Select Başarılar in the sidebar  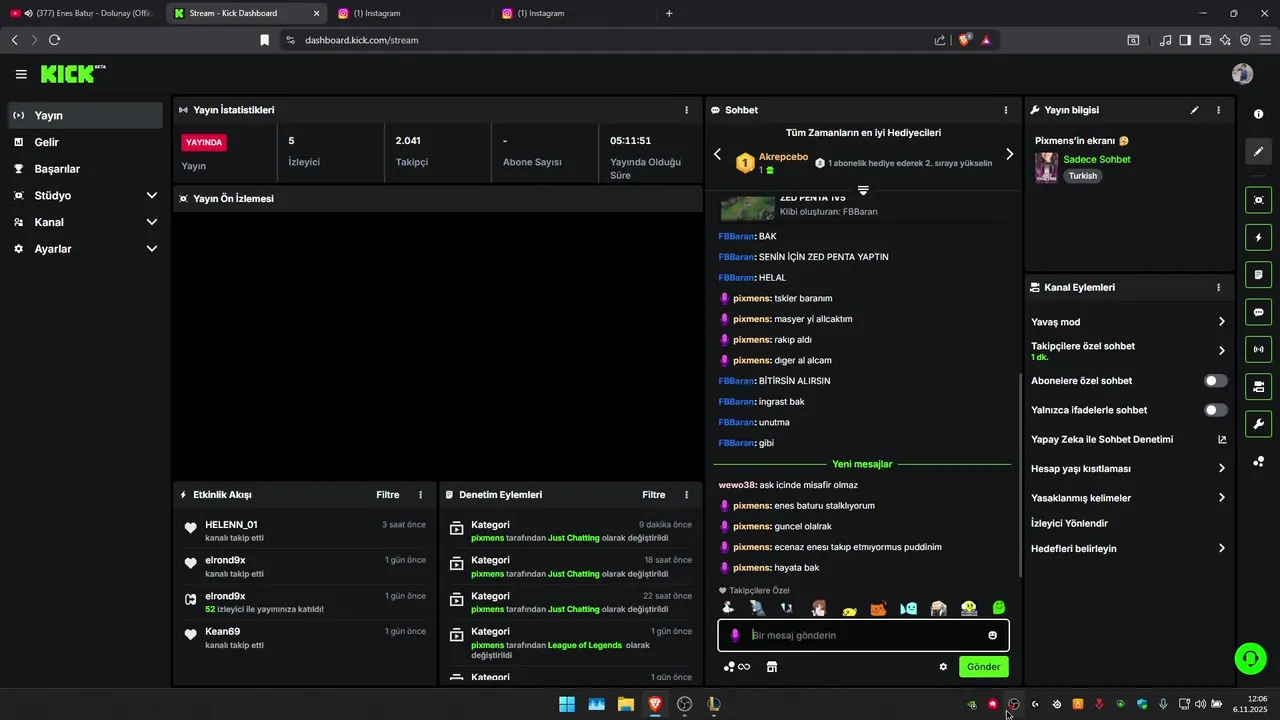tap(85, 169)
